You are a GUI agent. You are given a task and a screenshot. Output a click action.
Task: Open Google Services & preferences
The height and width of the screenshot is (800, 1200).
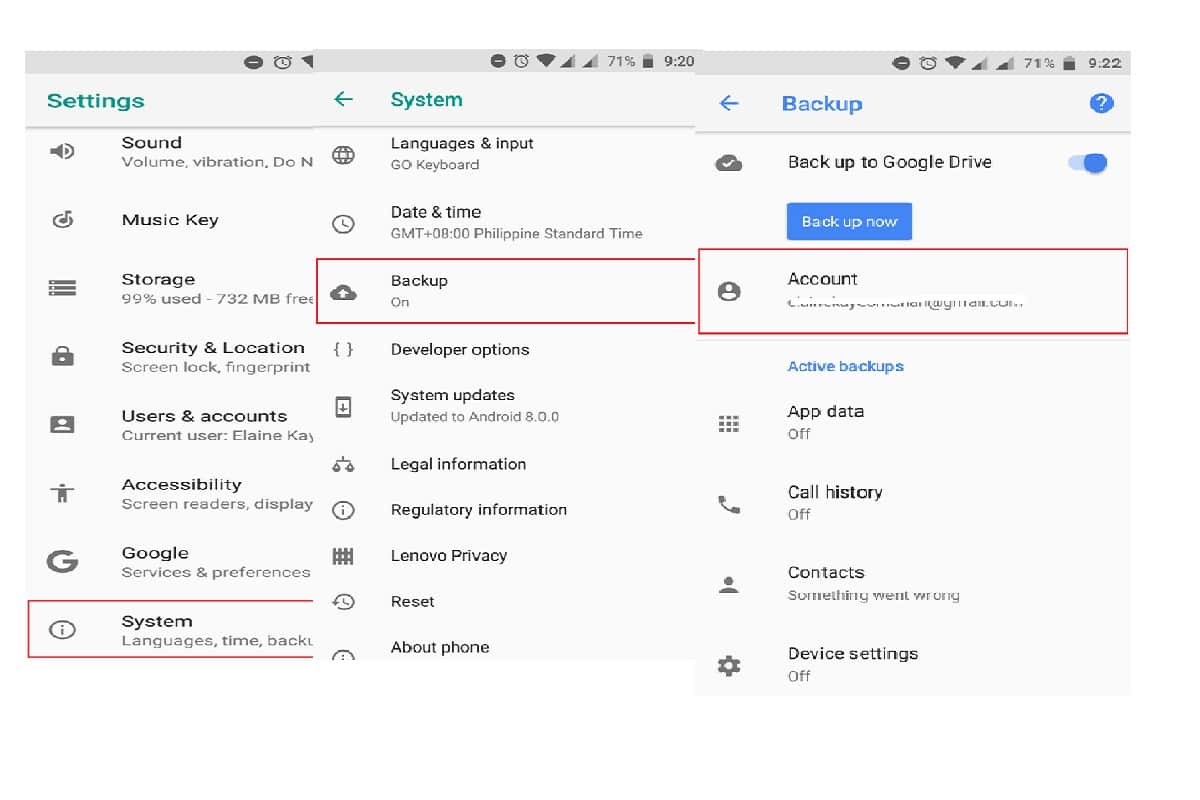pos(169,562)
